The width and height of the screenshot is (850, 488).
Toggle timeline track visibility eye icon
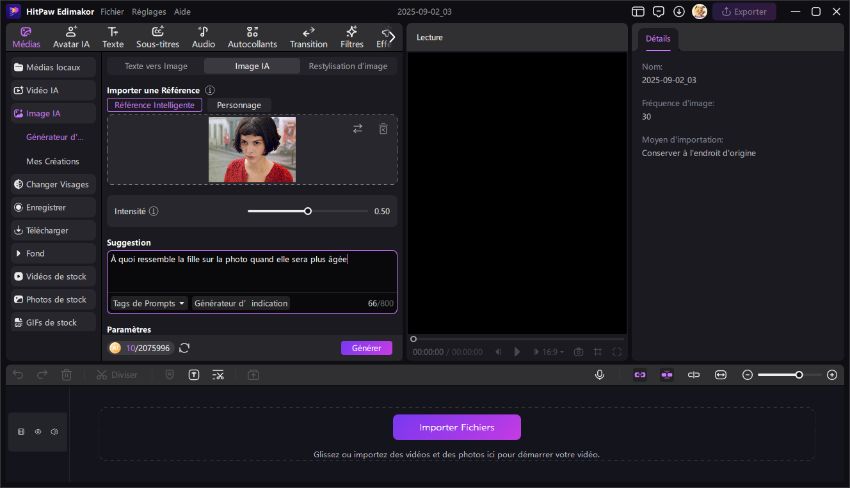coord(38,432)
